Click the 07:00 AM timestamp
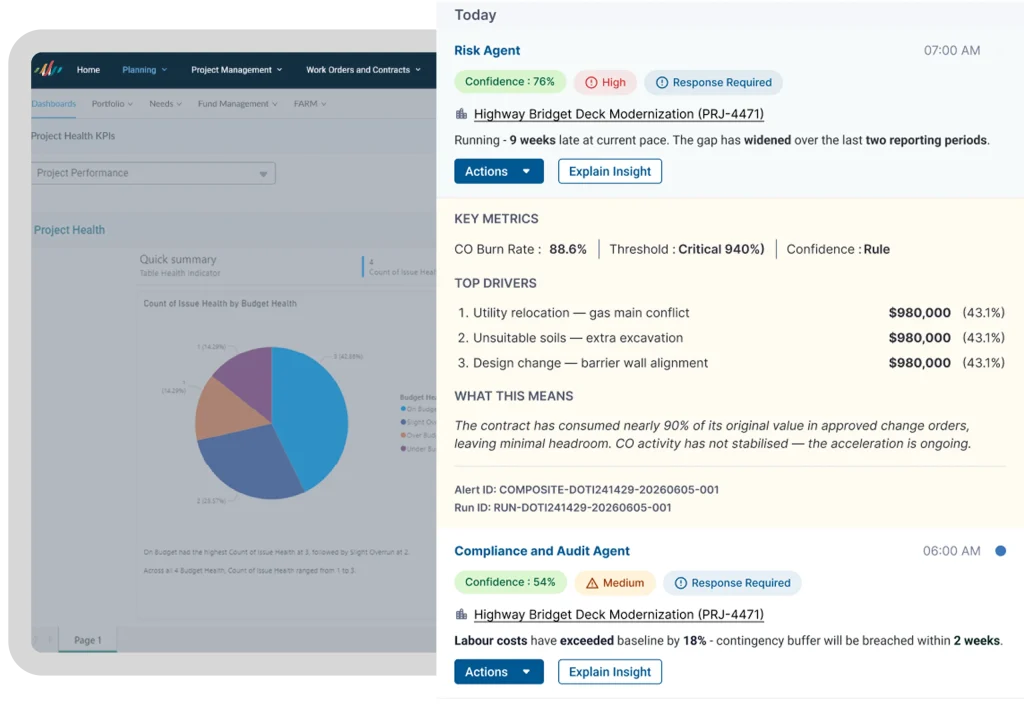Image resolution: width=1024 pixels, height=705 pixels. point(952,50)
